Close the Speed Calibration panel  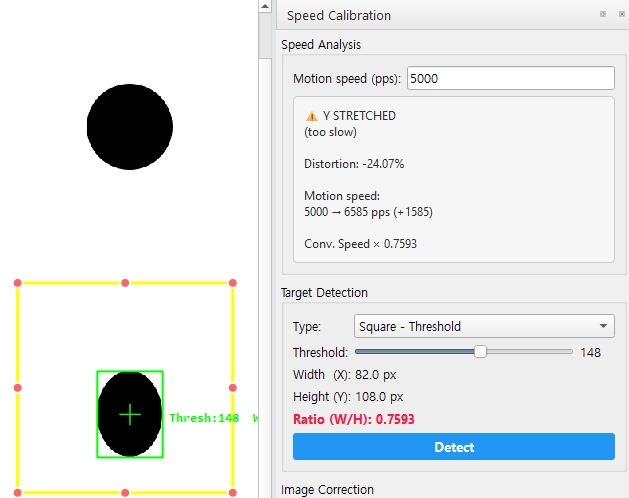pos(622,14)
